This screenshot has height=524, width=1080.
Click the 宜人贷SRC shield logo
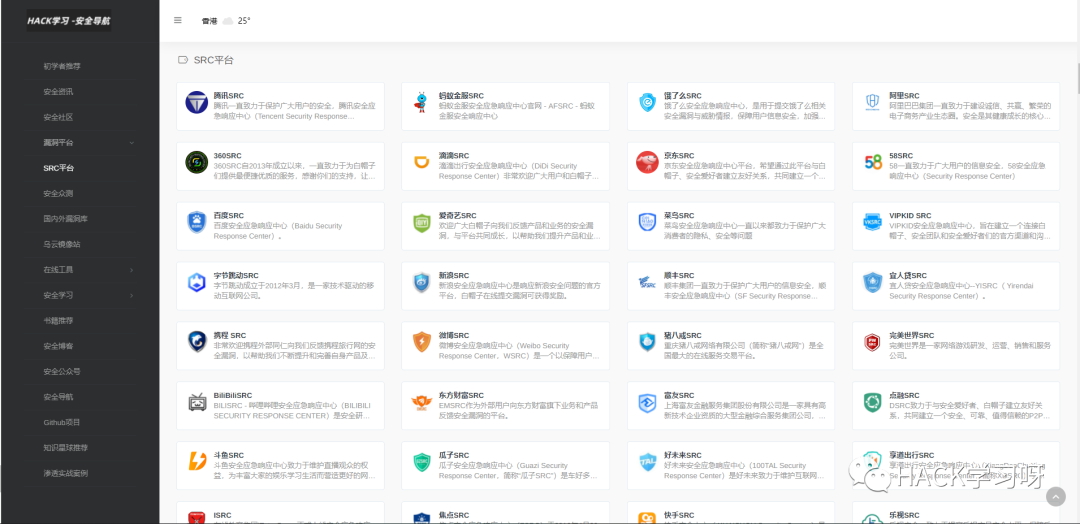pos(873,282)
